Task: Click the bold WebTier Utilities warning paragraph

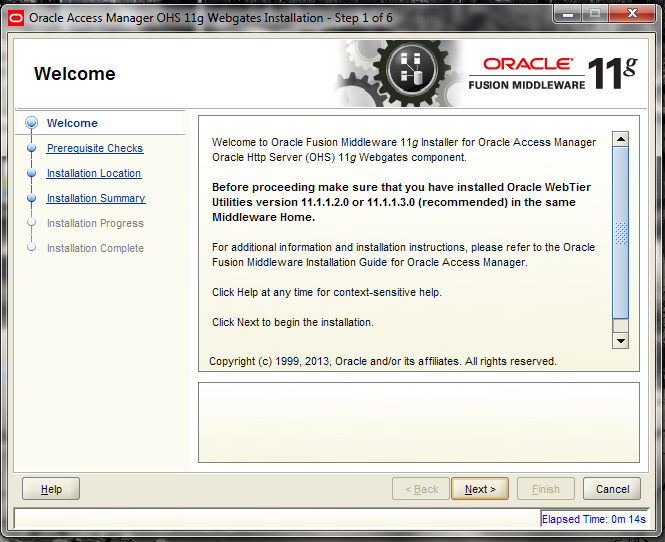Action: tap(401, 202)
